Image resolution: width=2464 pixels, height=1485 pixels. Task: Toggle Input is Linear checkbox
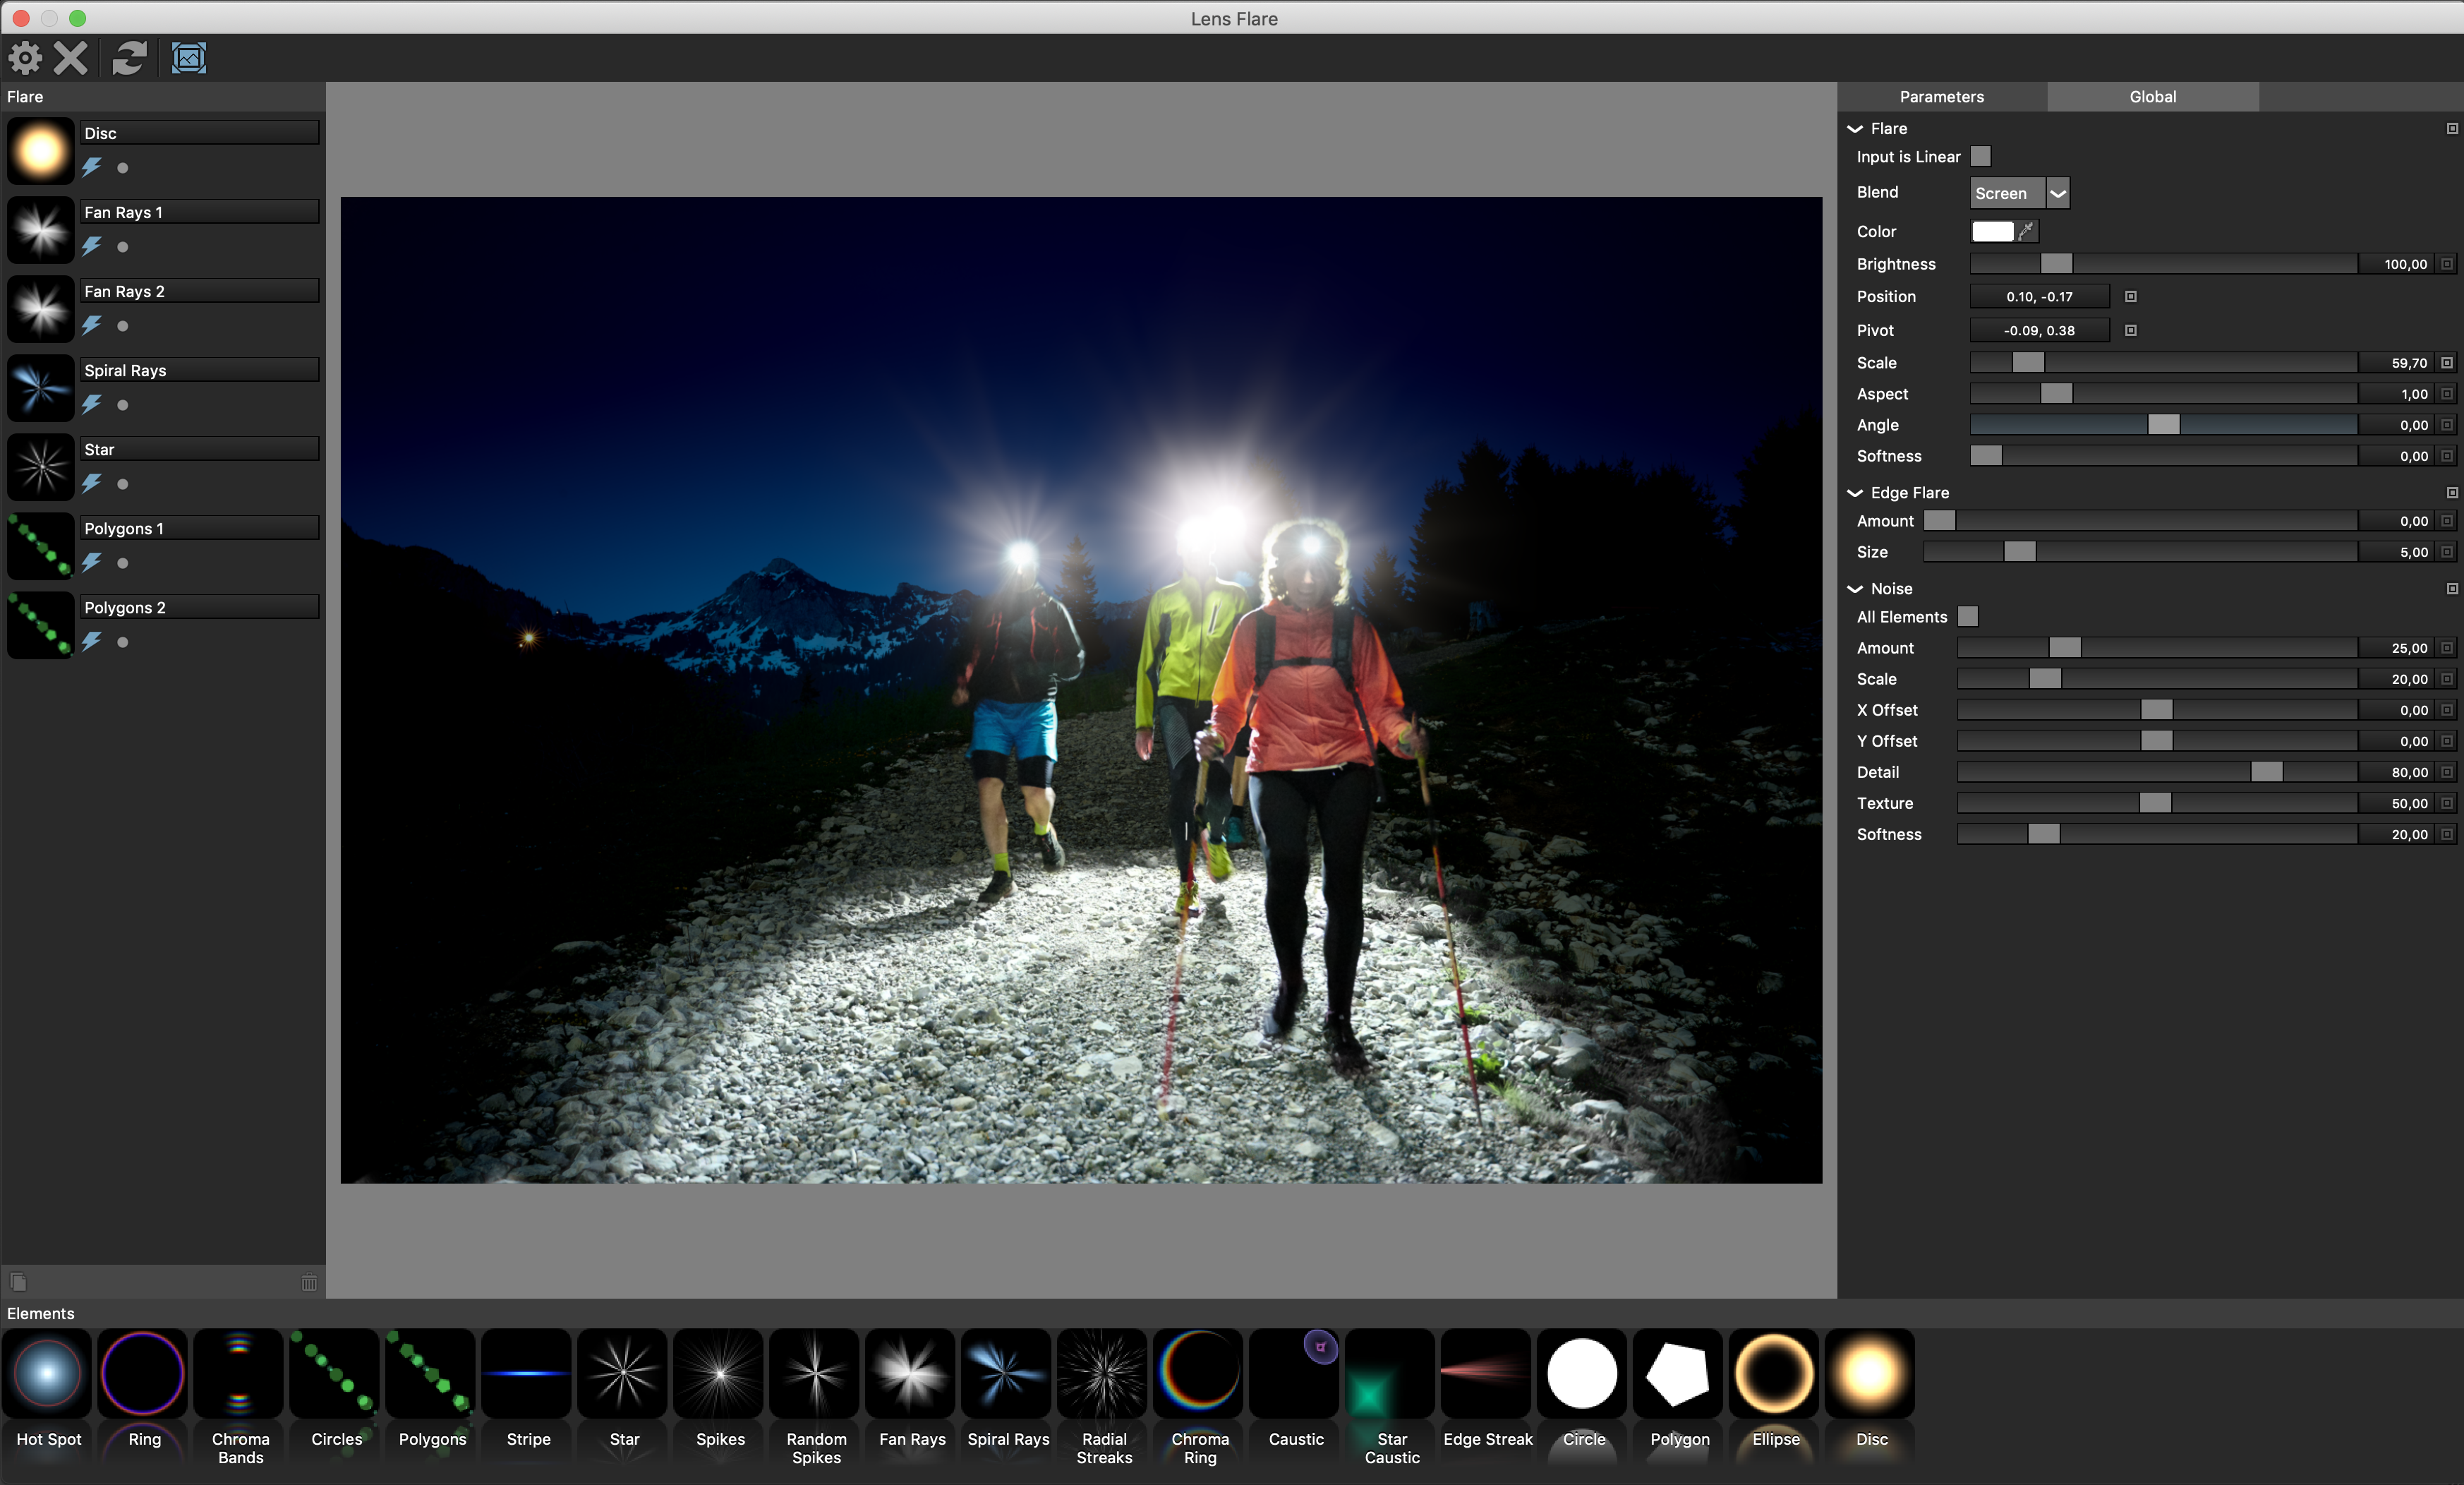[1981, 157]
